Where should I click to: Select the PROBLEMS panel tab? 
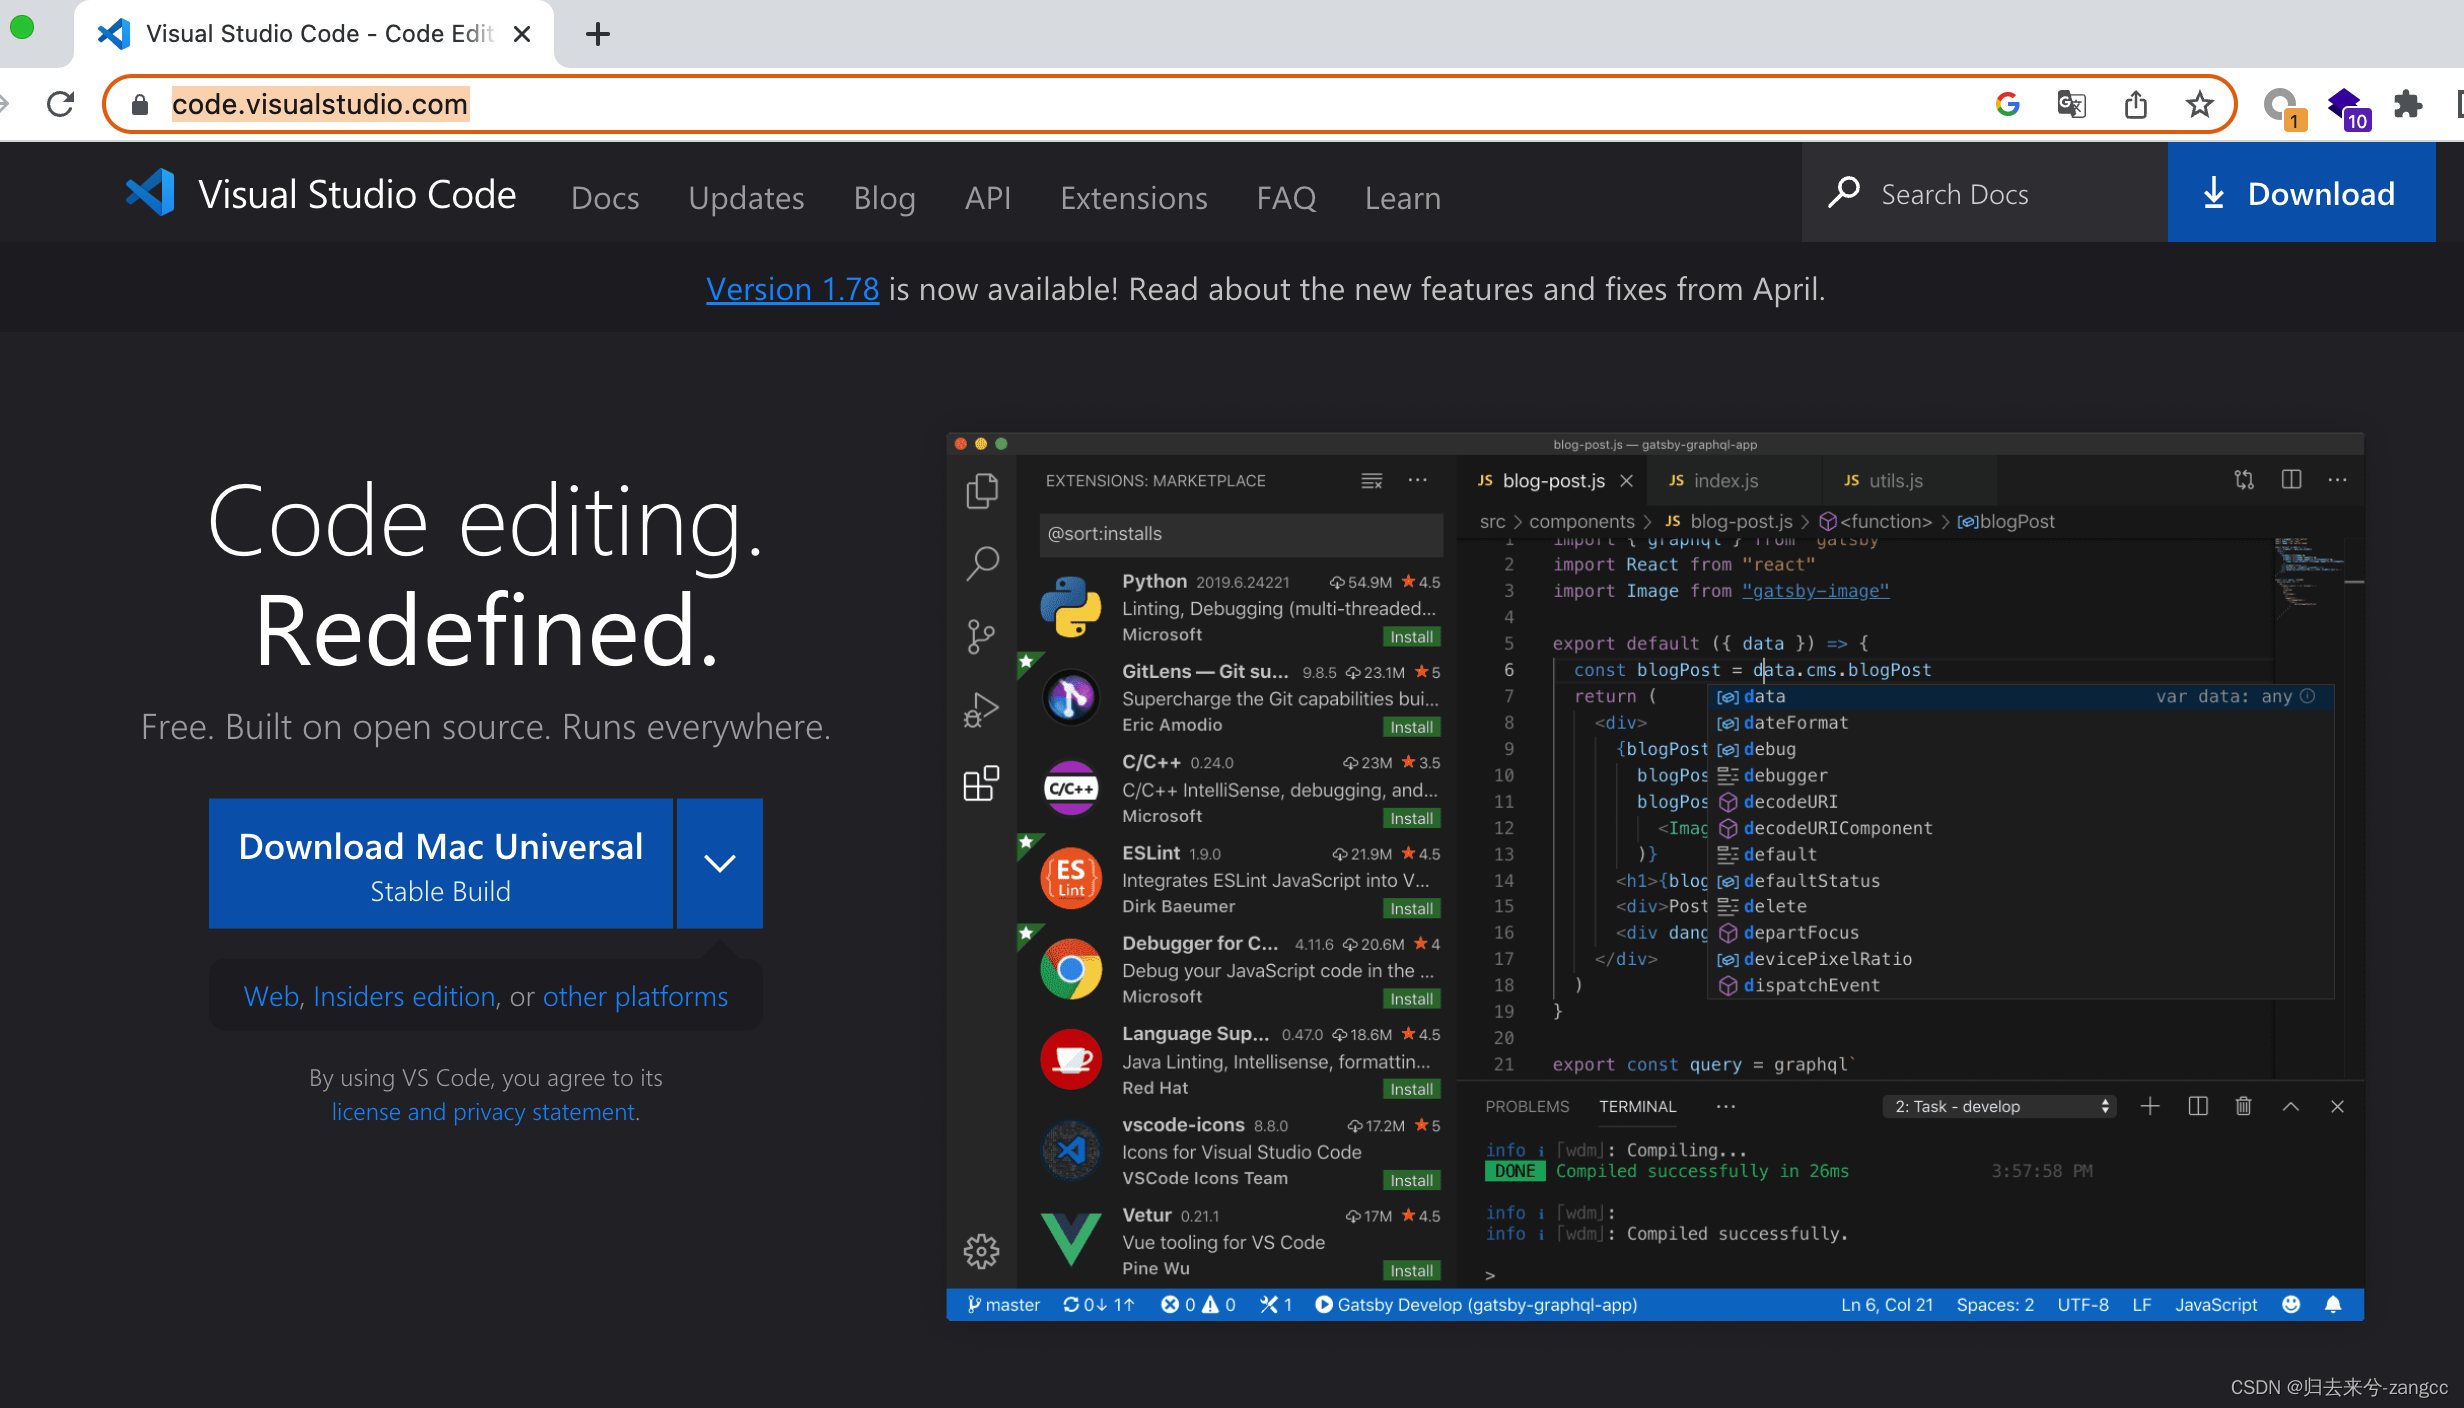coord(1527,1106)
